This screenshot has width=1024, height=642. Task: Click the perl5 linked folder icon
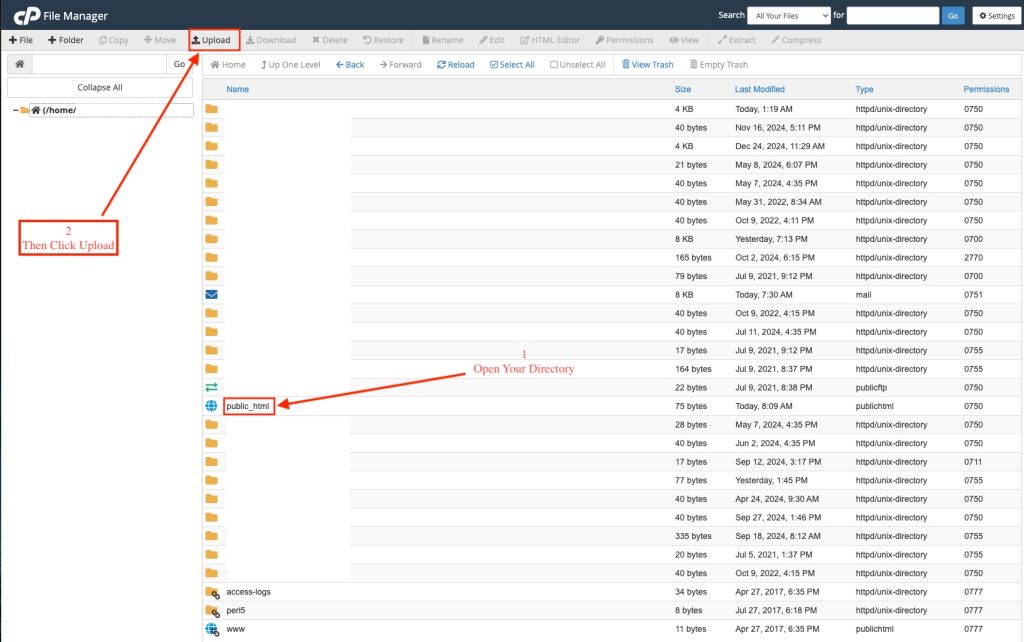click(212, 611)
